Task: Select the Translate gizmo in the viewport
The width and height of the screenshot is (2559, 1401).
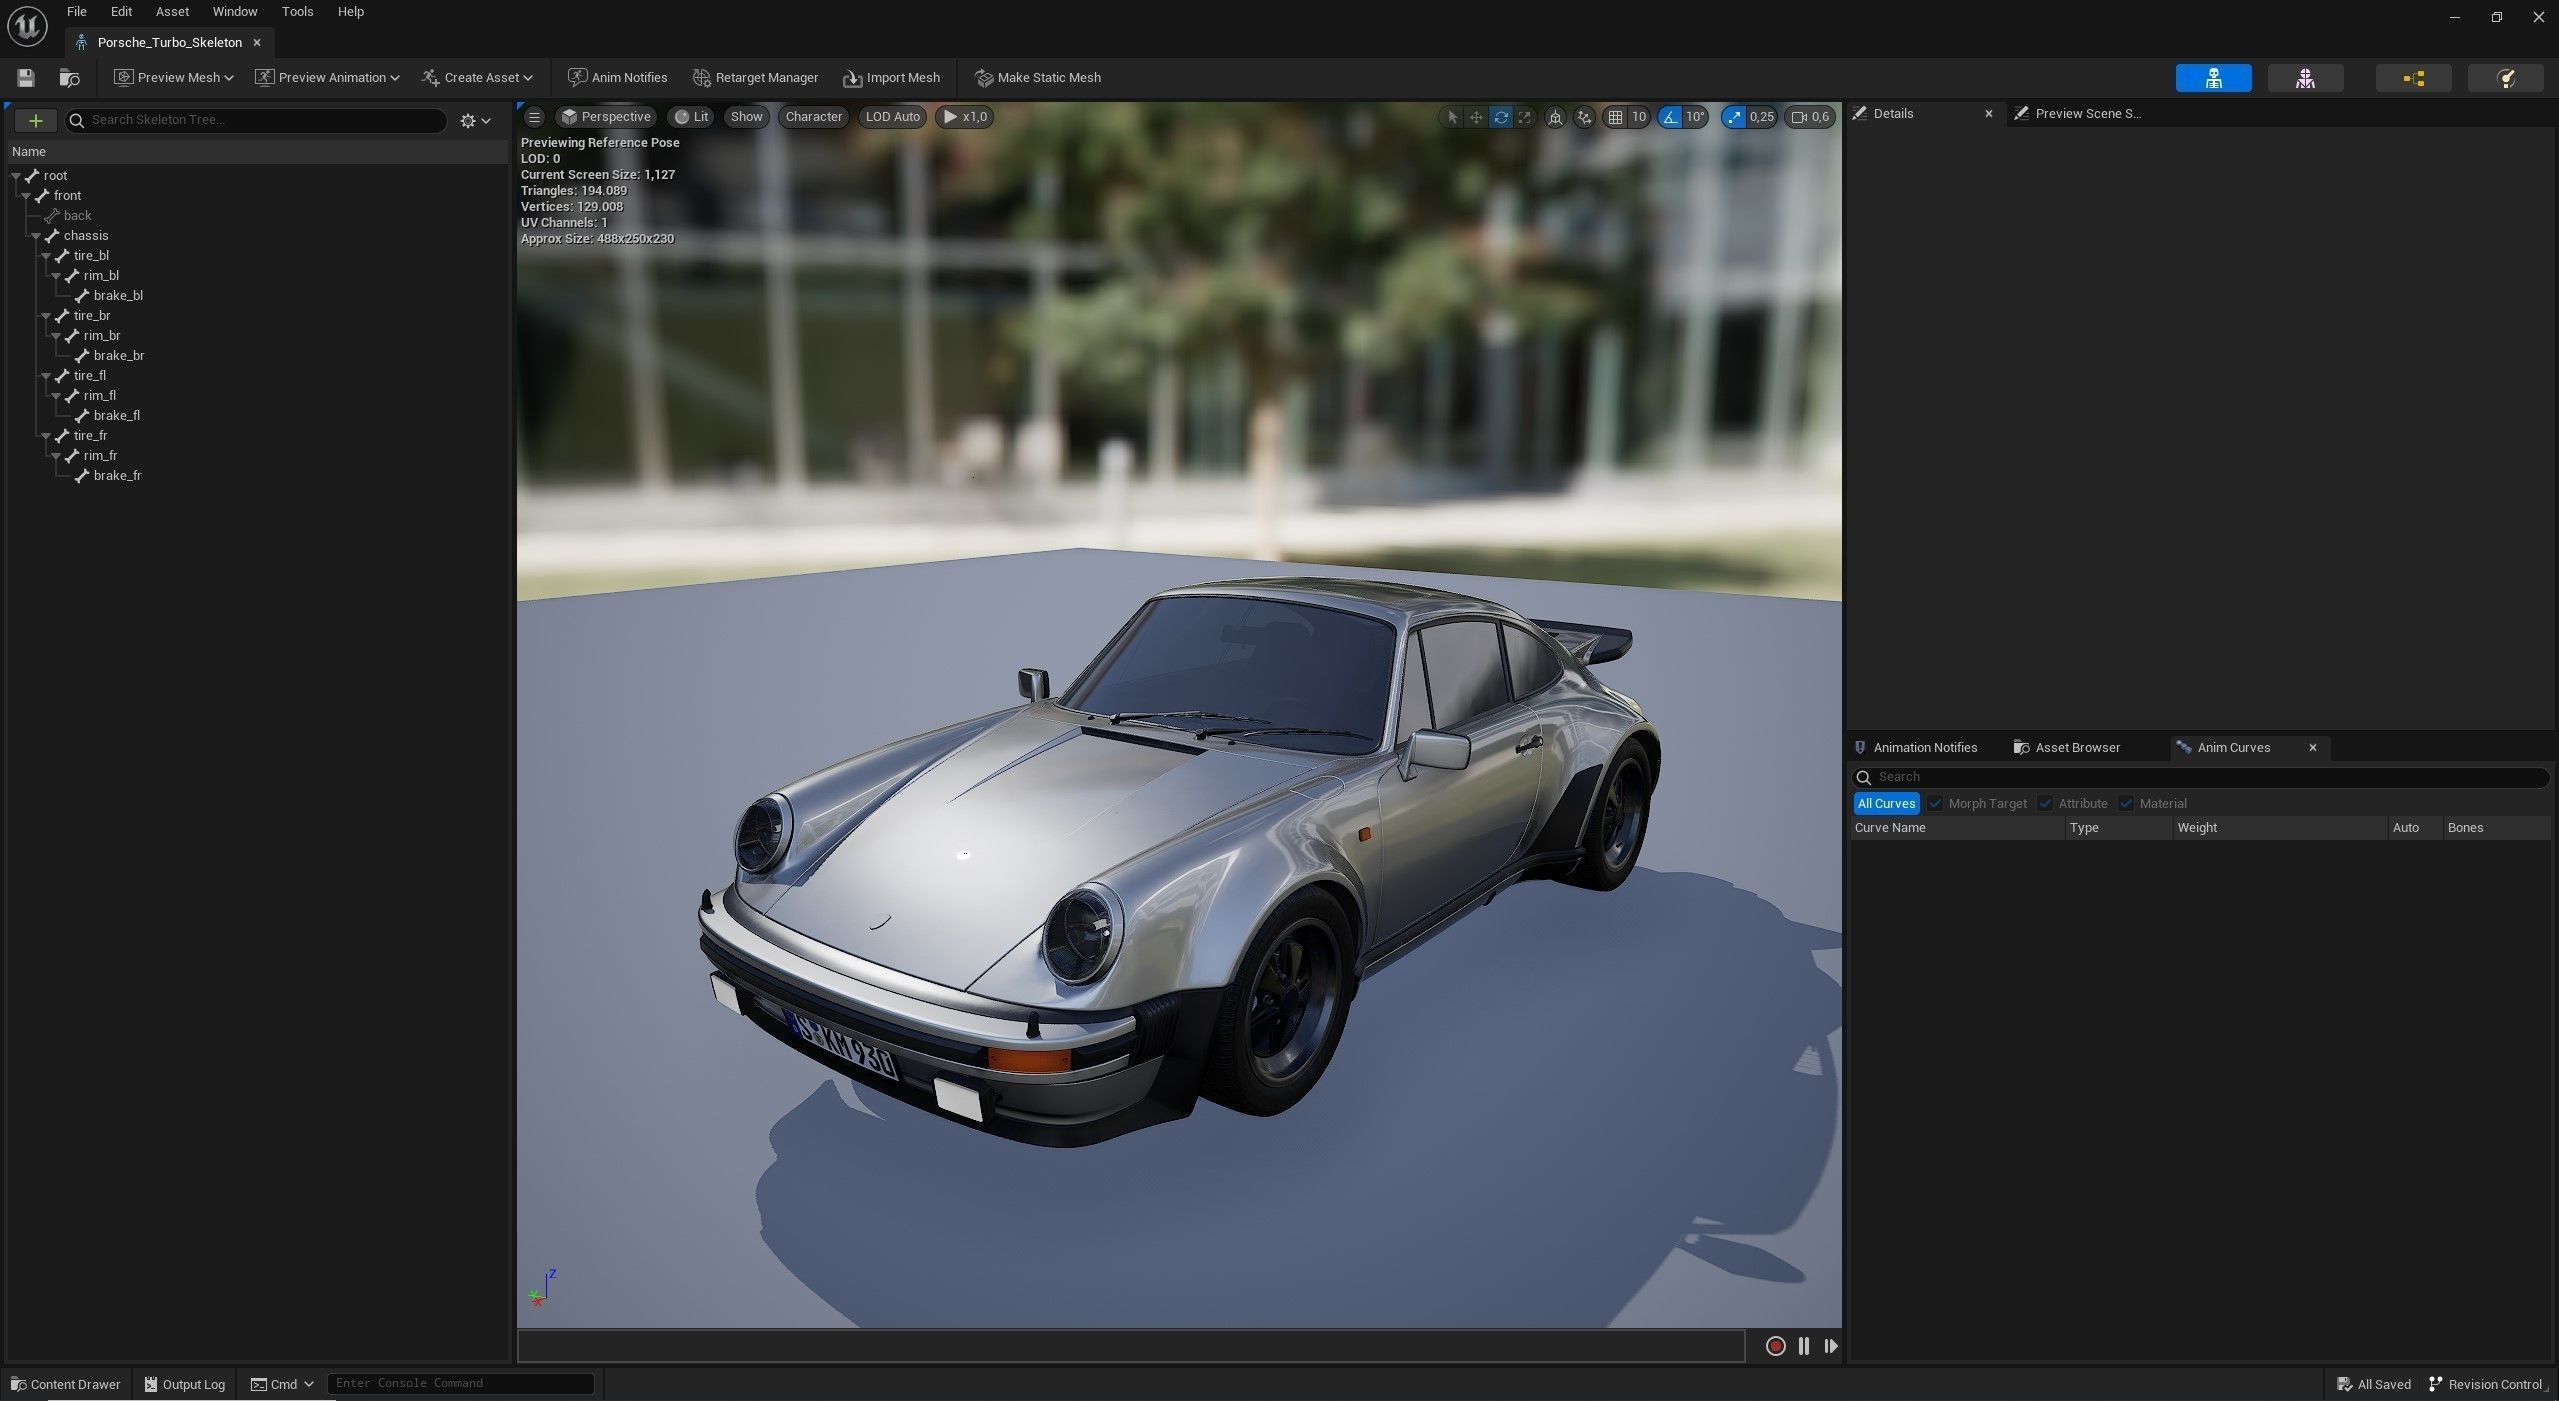Action: click(x=1476, y=117)
